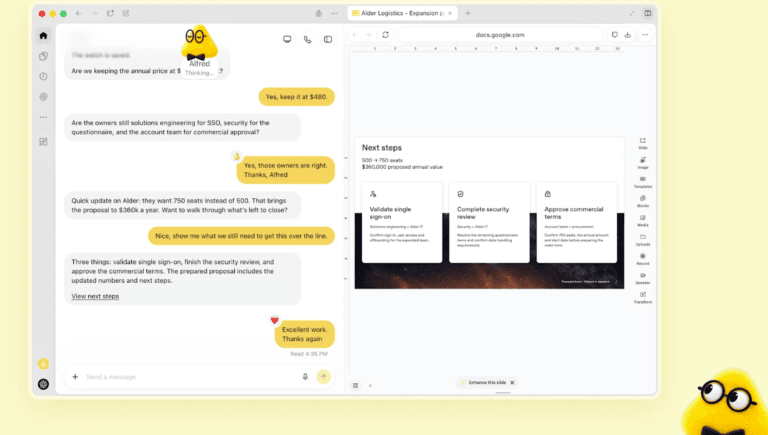The width and height of the screenshot is (768, 435).
Task: Click the microphone icon in message box
Action: (x=305, y=377)
